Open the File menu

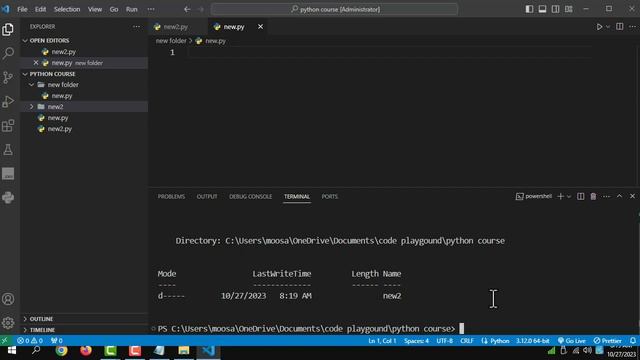[22, 9]
